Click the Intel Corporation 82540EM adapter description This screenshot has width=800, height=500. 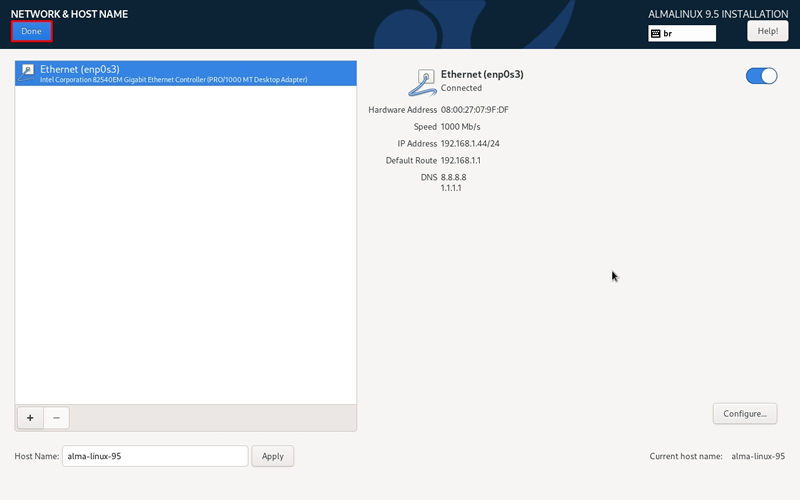[173, 80]
